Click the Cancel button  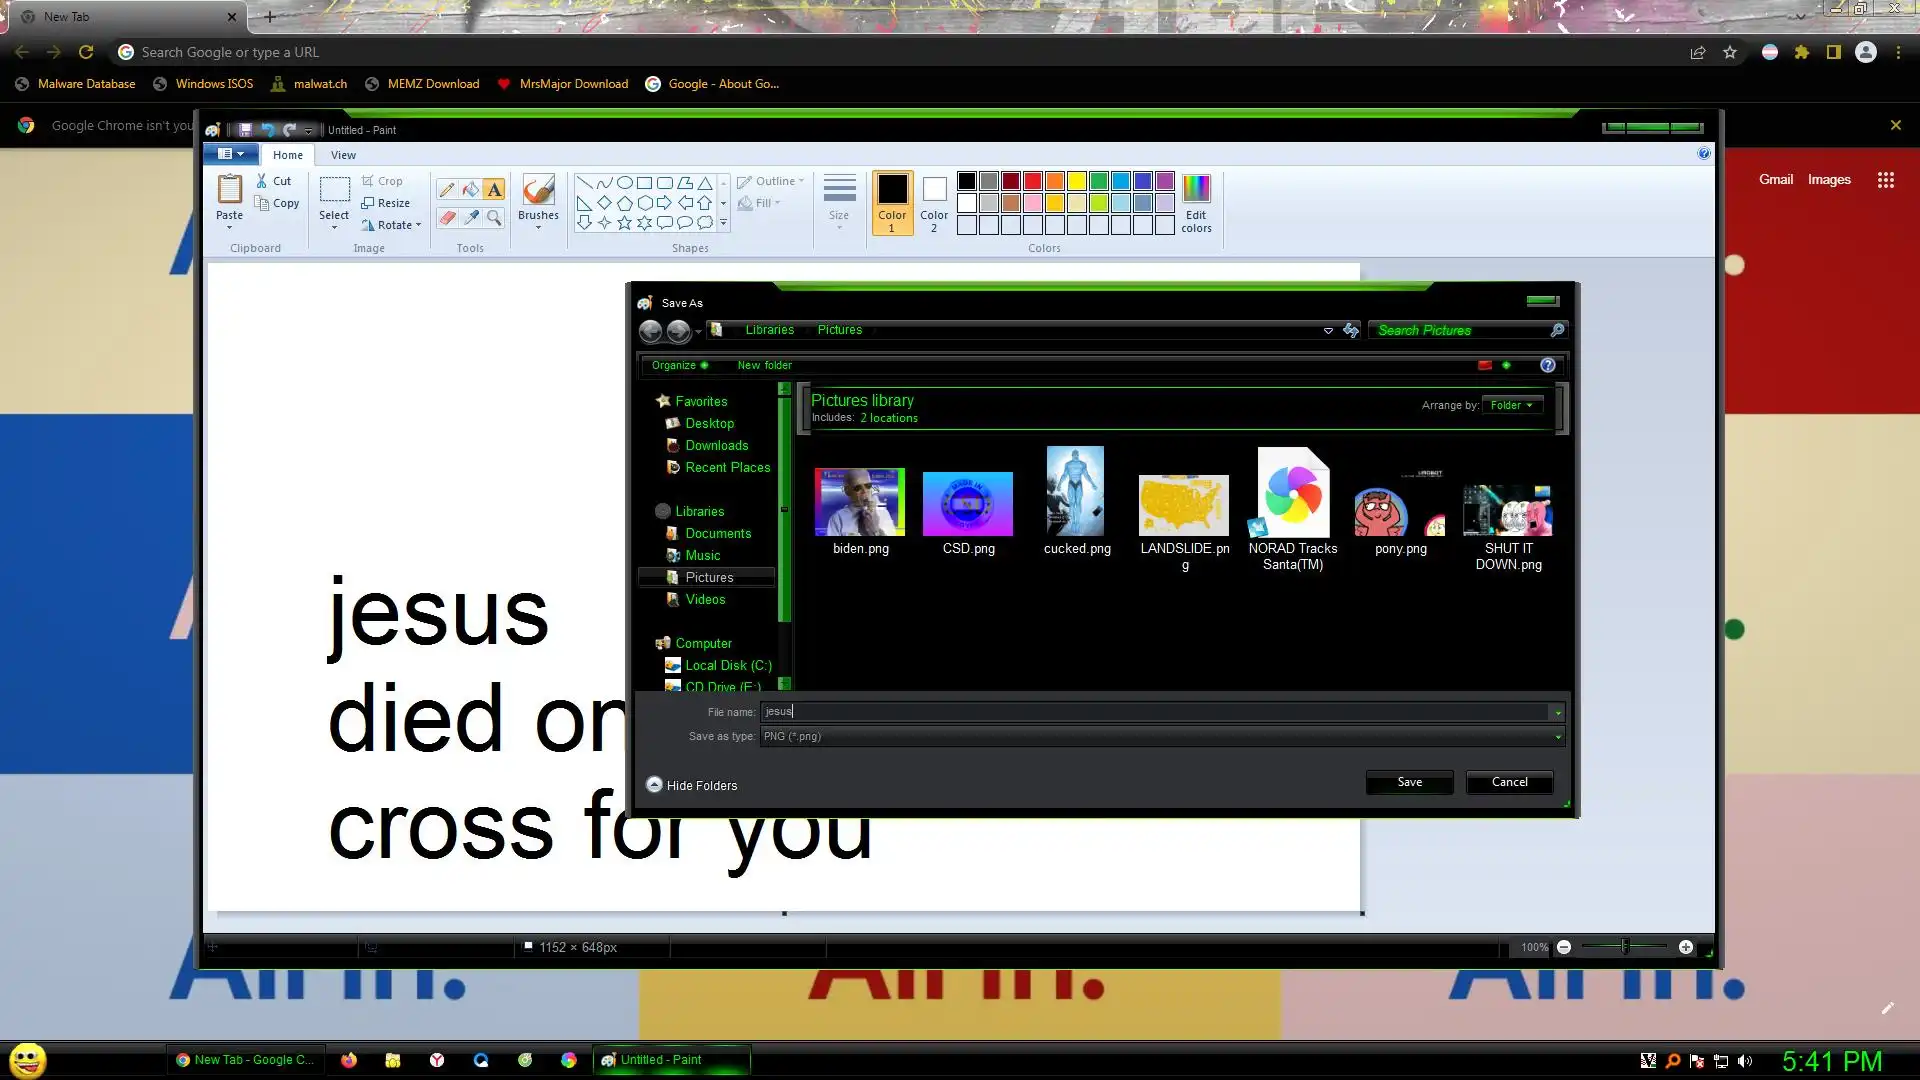pos(1509,782)
